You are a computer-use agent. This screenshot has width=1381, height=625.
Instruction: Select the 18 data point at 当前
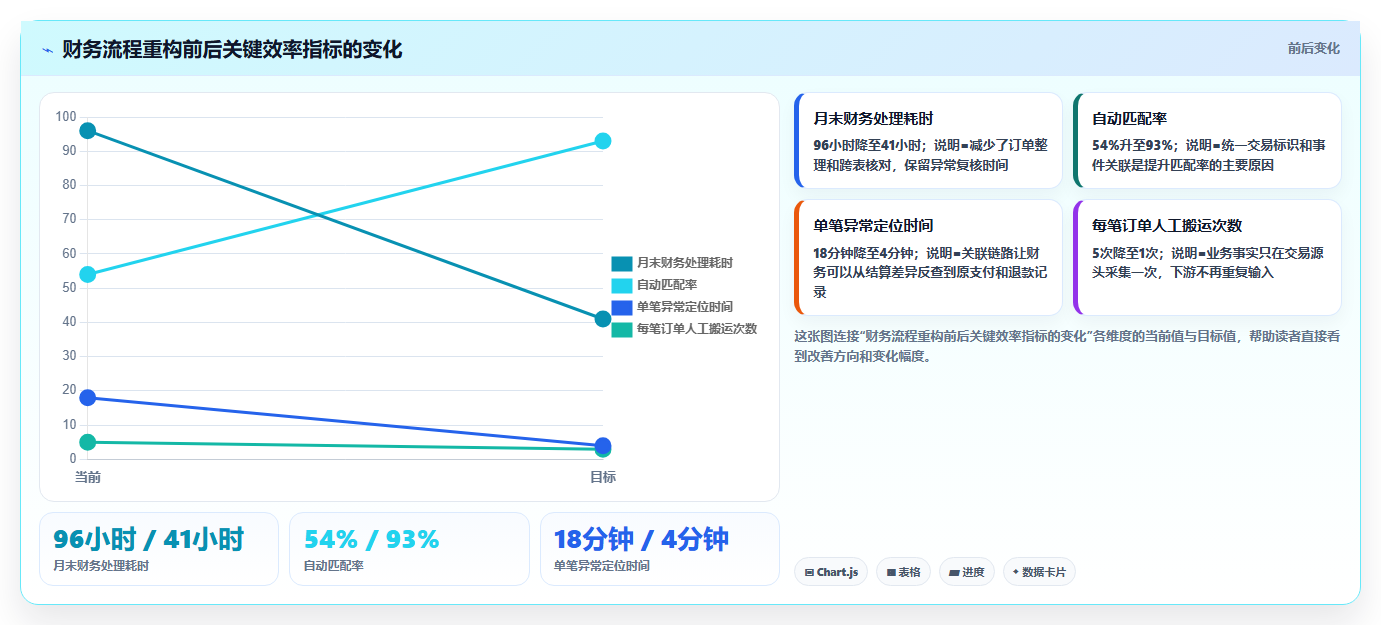pos(87,397)
